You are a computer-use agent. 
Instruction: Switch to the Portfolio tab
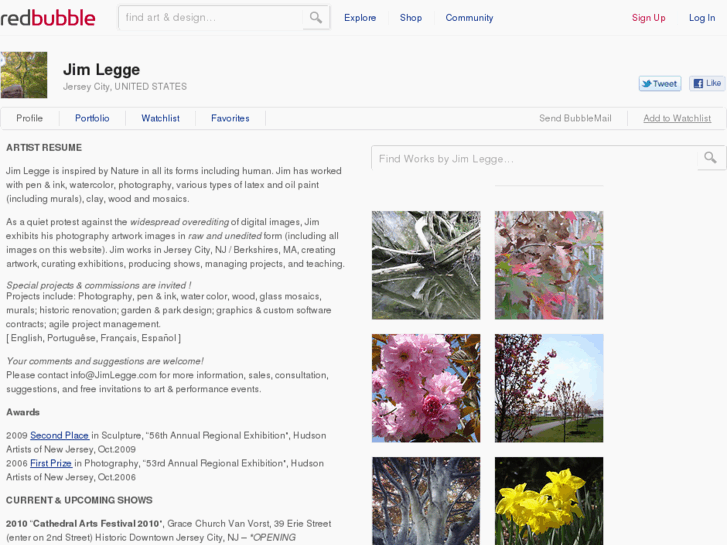pyautogui.click(x=92, y=118)
